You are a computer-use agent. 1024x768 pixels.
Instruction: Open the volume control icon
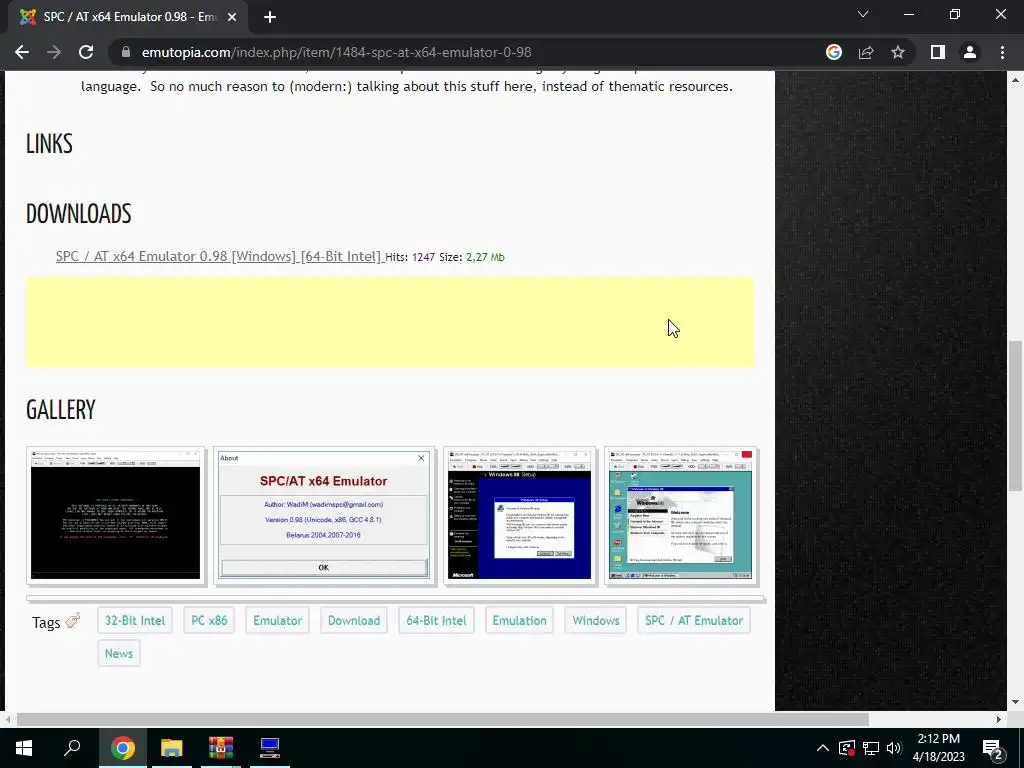894,748
